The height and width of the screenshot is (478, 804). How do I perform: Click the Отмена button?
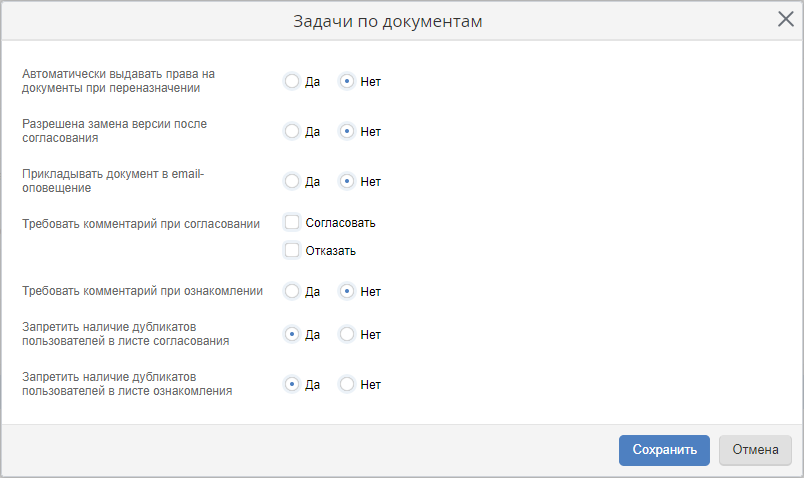click(x=755, y=450)
